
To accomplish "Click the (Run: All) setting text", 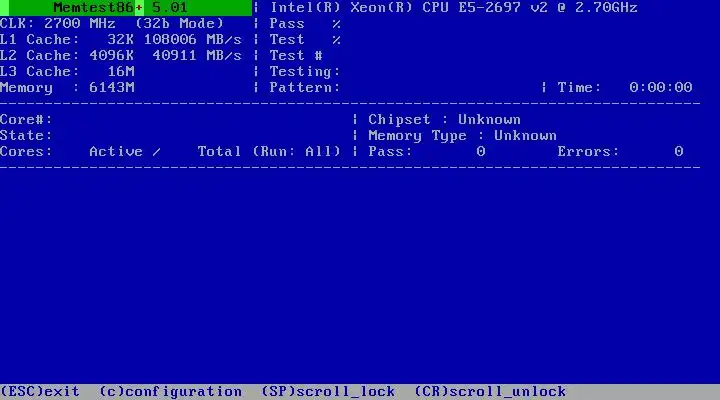I will (x=296, y=152).
